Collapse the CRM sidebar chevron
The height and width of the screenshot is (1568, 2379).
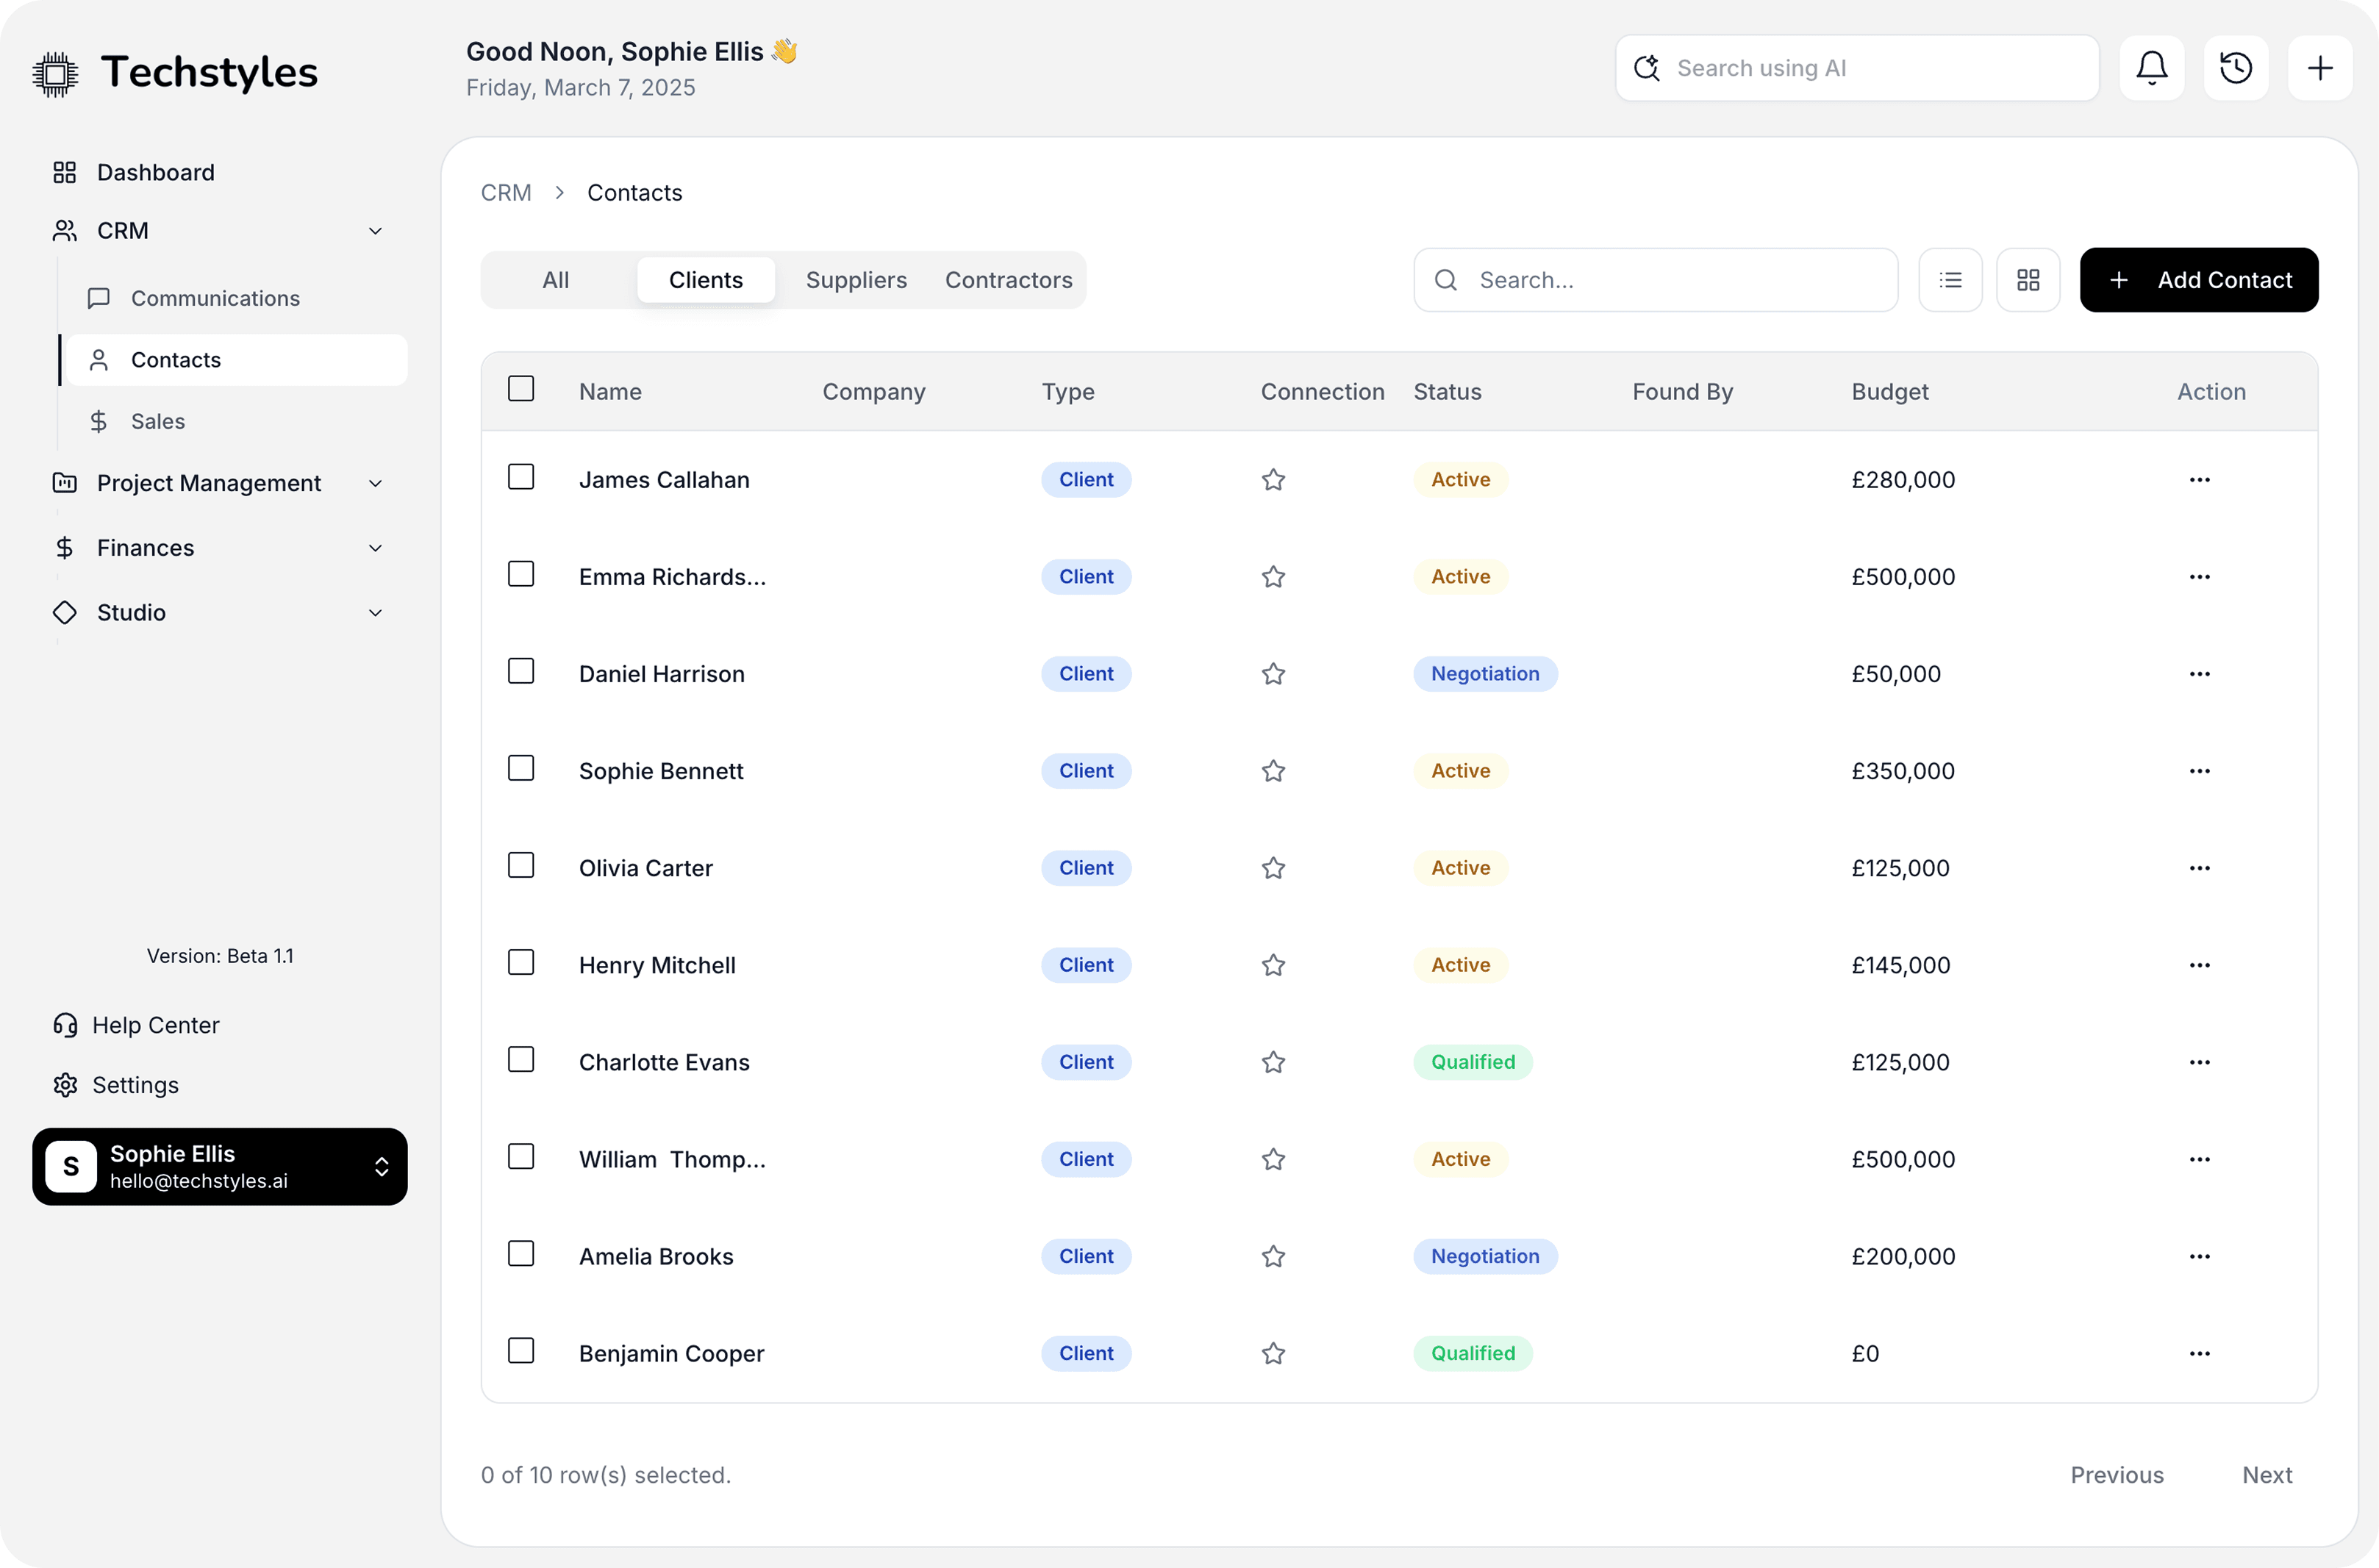tap(375, 231)
